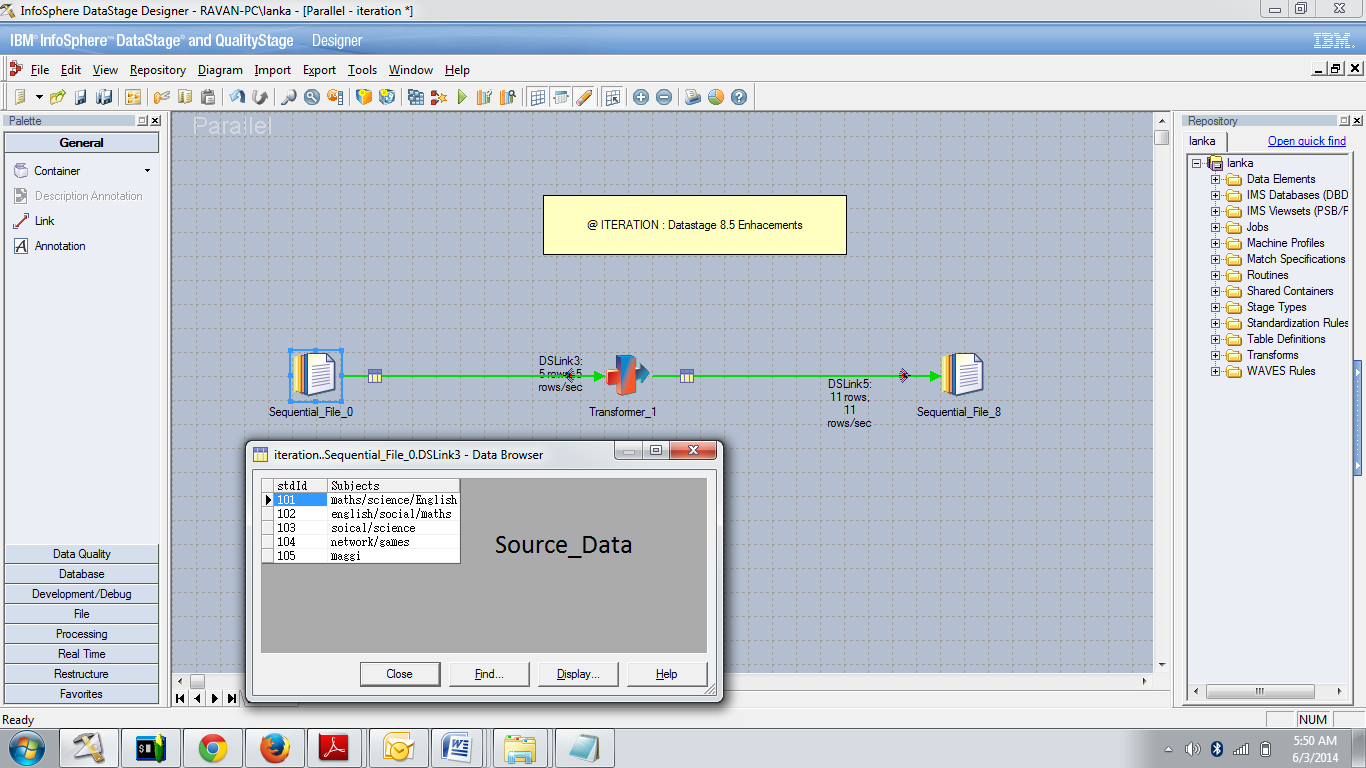Click the pie chart report icon
This screenshot has height=768, width=1366.
coord(716,97)
